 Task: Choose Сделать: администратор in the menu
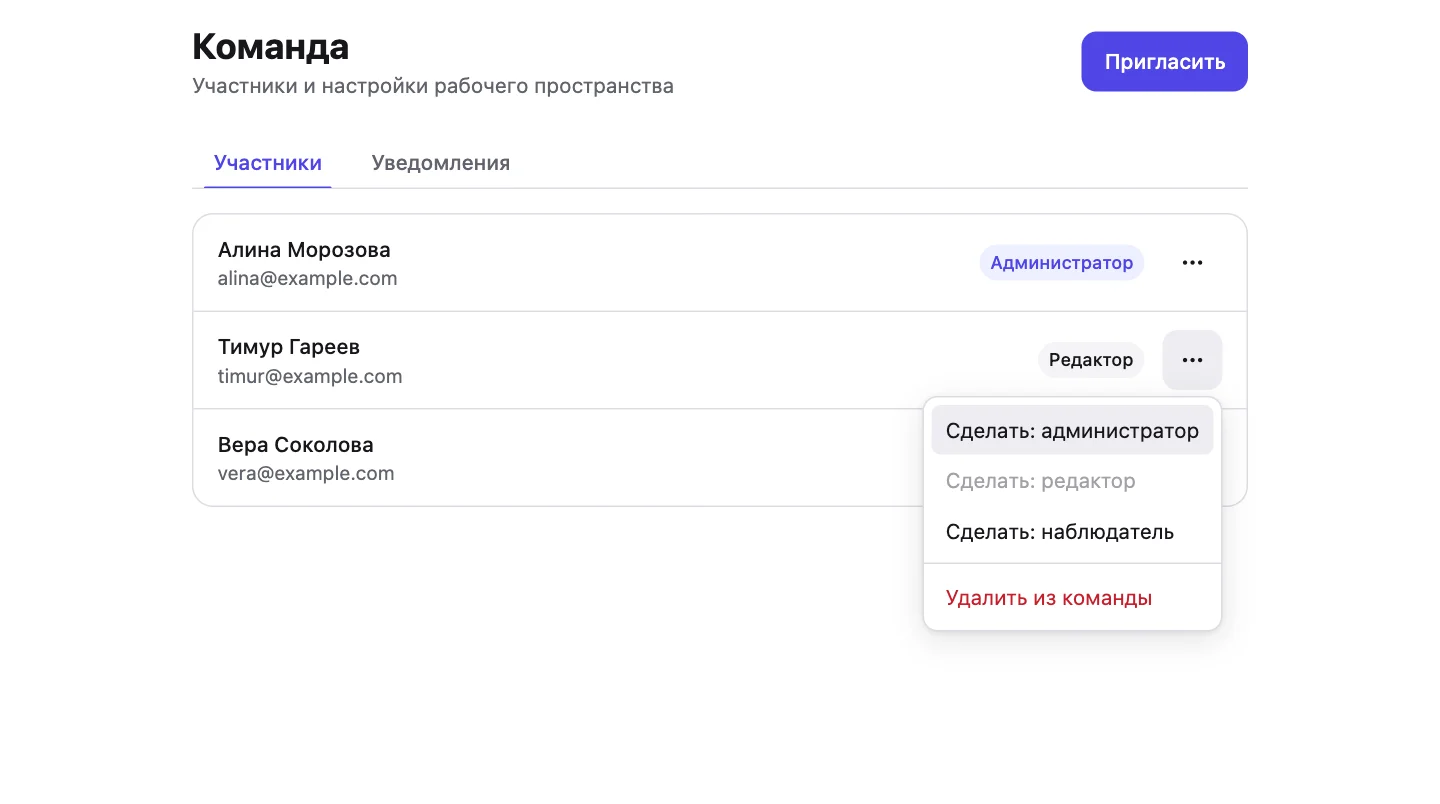coord(1072,431)
